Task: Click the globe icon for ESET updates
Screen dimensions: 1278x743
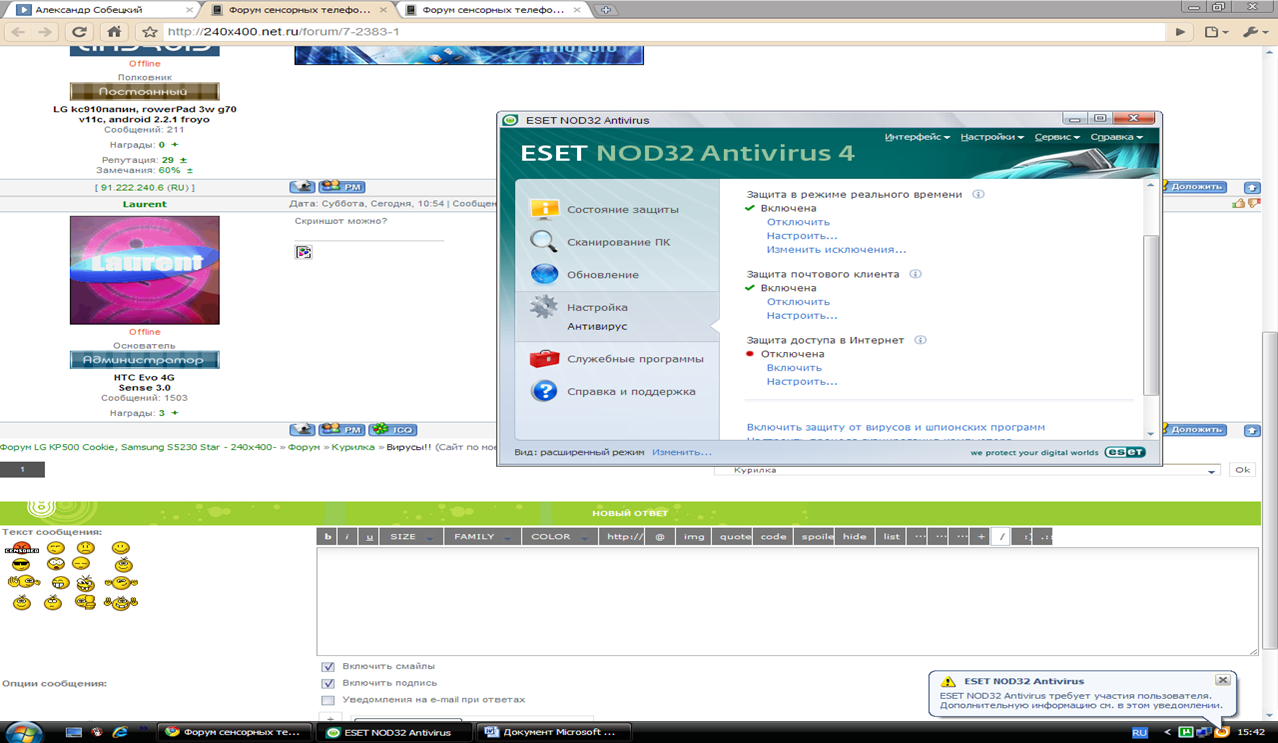Action: coord(544,274)
